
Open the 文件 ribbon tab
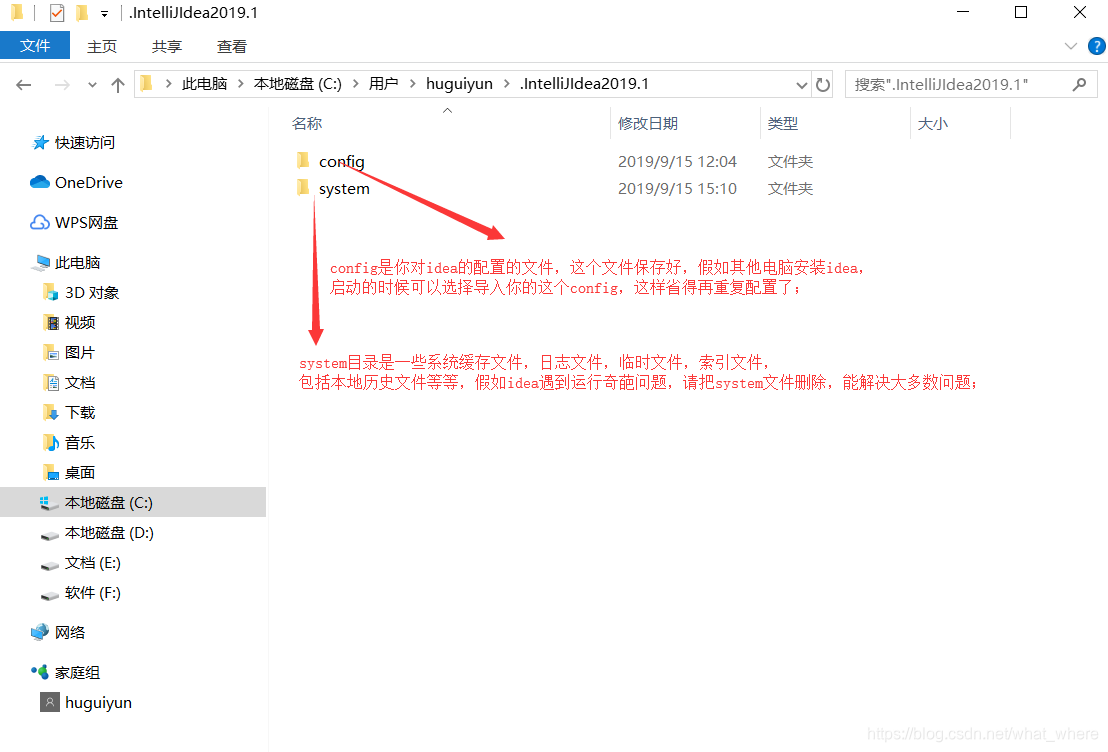(35, 46)
